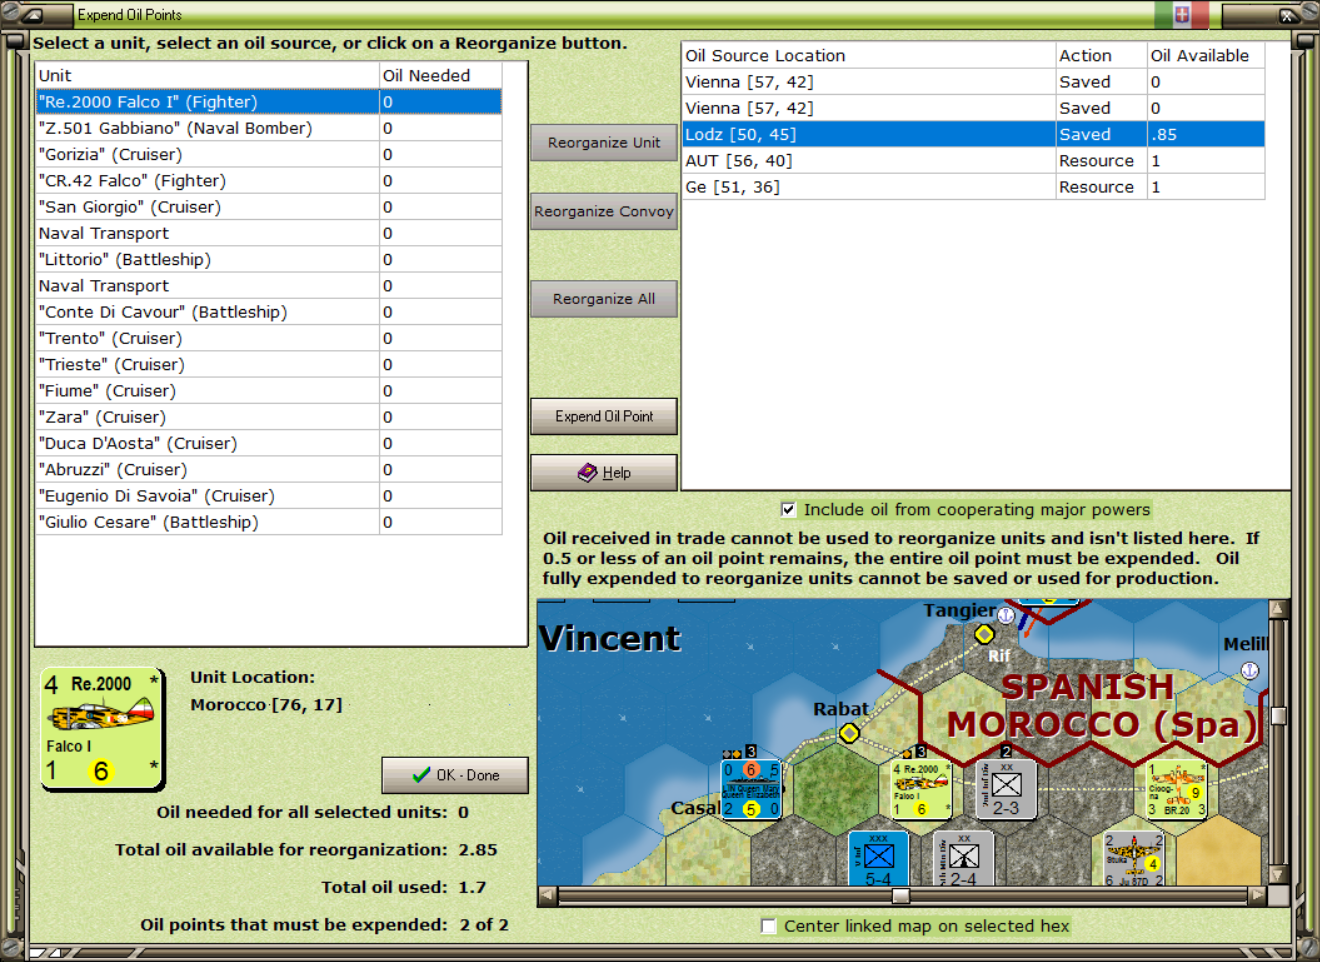Click the map horizontal scrollbar thumb
1320x962 pixels.
click(900, 896)
